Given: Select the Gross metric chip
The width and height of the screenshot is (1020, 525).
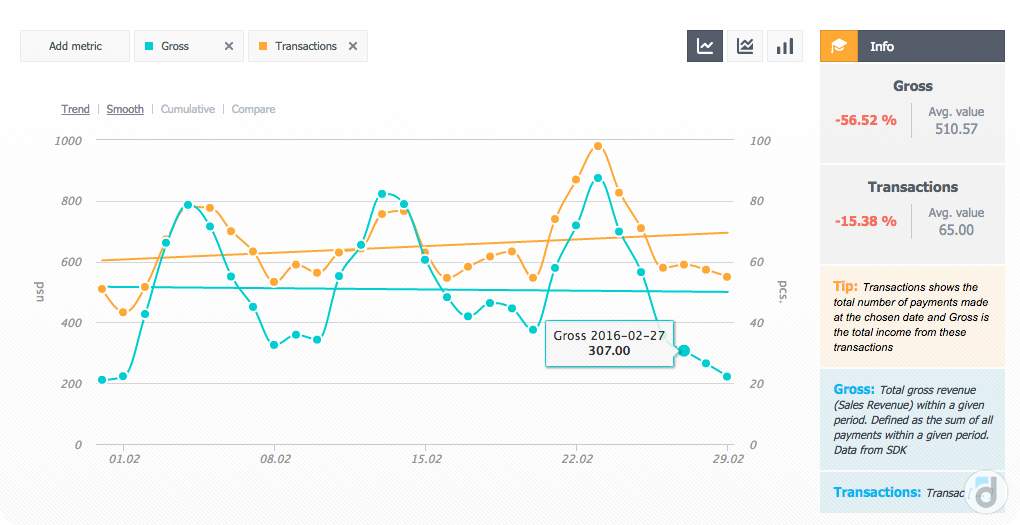Looking at the screenshot, I should coord(176,46).
